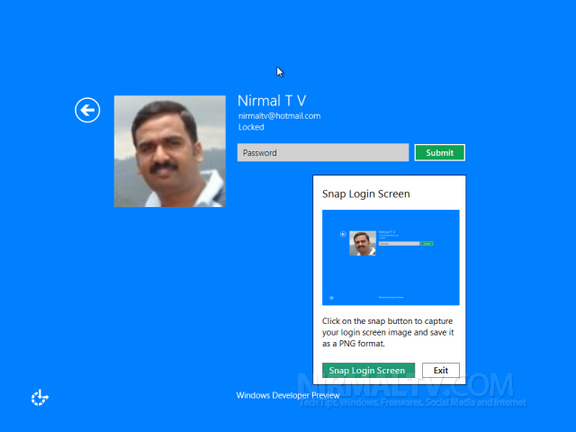Click the tiny accessibility icon inside preview
Viewport: 576px width, 432px height.
[331, 298]
